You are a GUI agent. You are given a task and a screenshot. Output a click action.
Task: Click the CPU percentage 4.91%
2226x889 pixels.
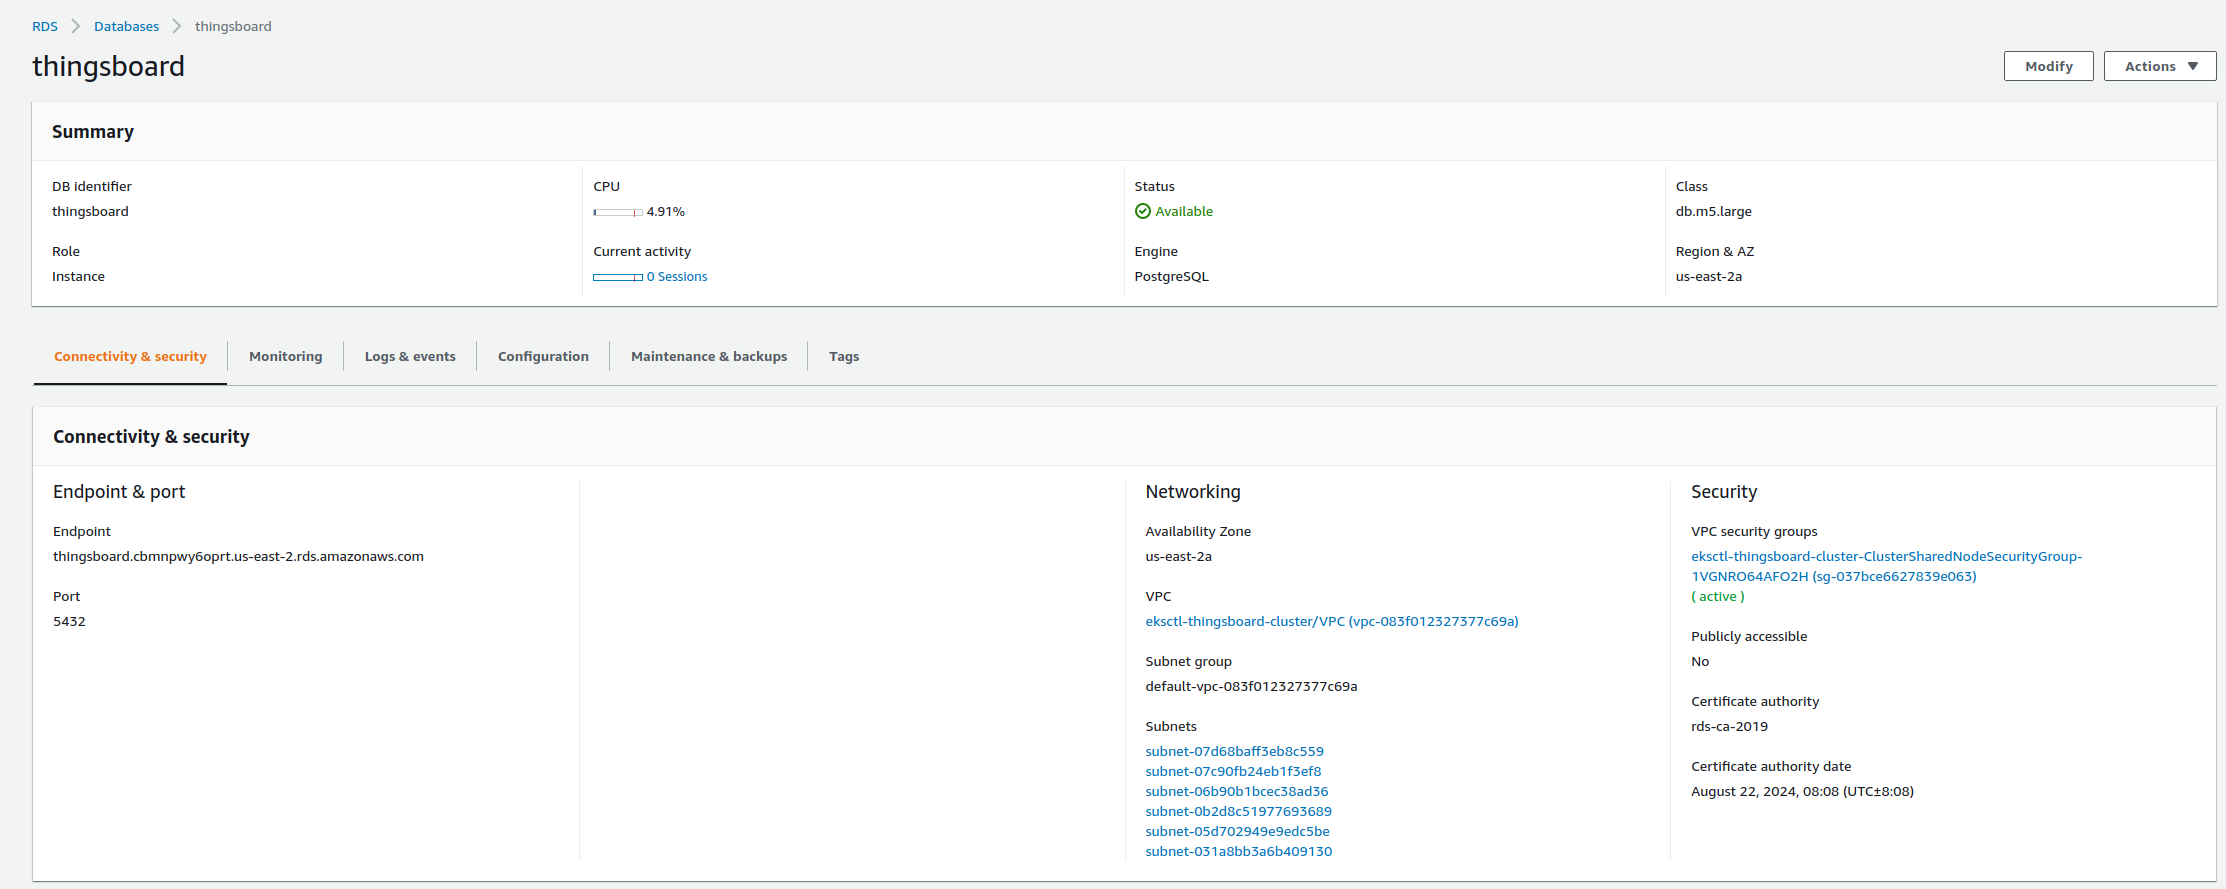point(665,211)
